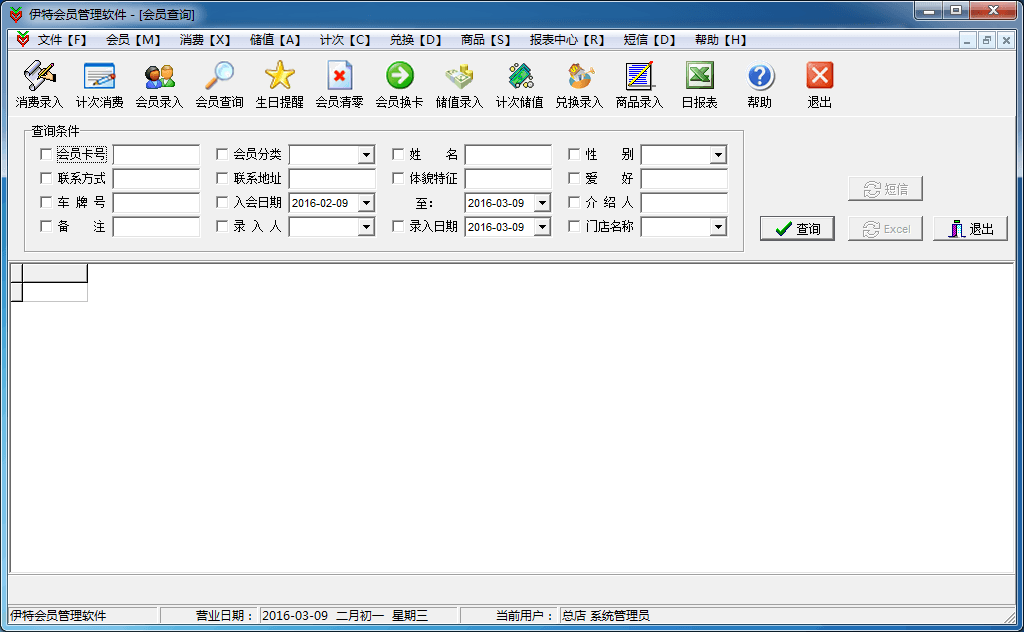
Task: Check the 联系地址 checkbox
Action: (222, 178)
